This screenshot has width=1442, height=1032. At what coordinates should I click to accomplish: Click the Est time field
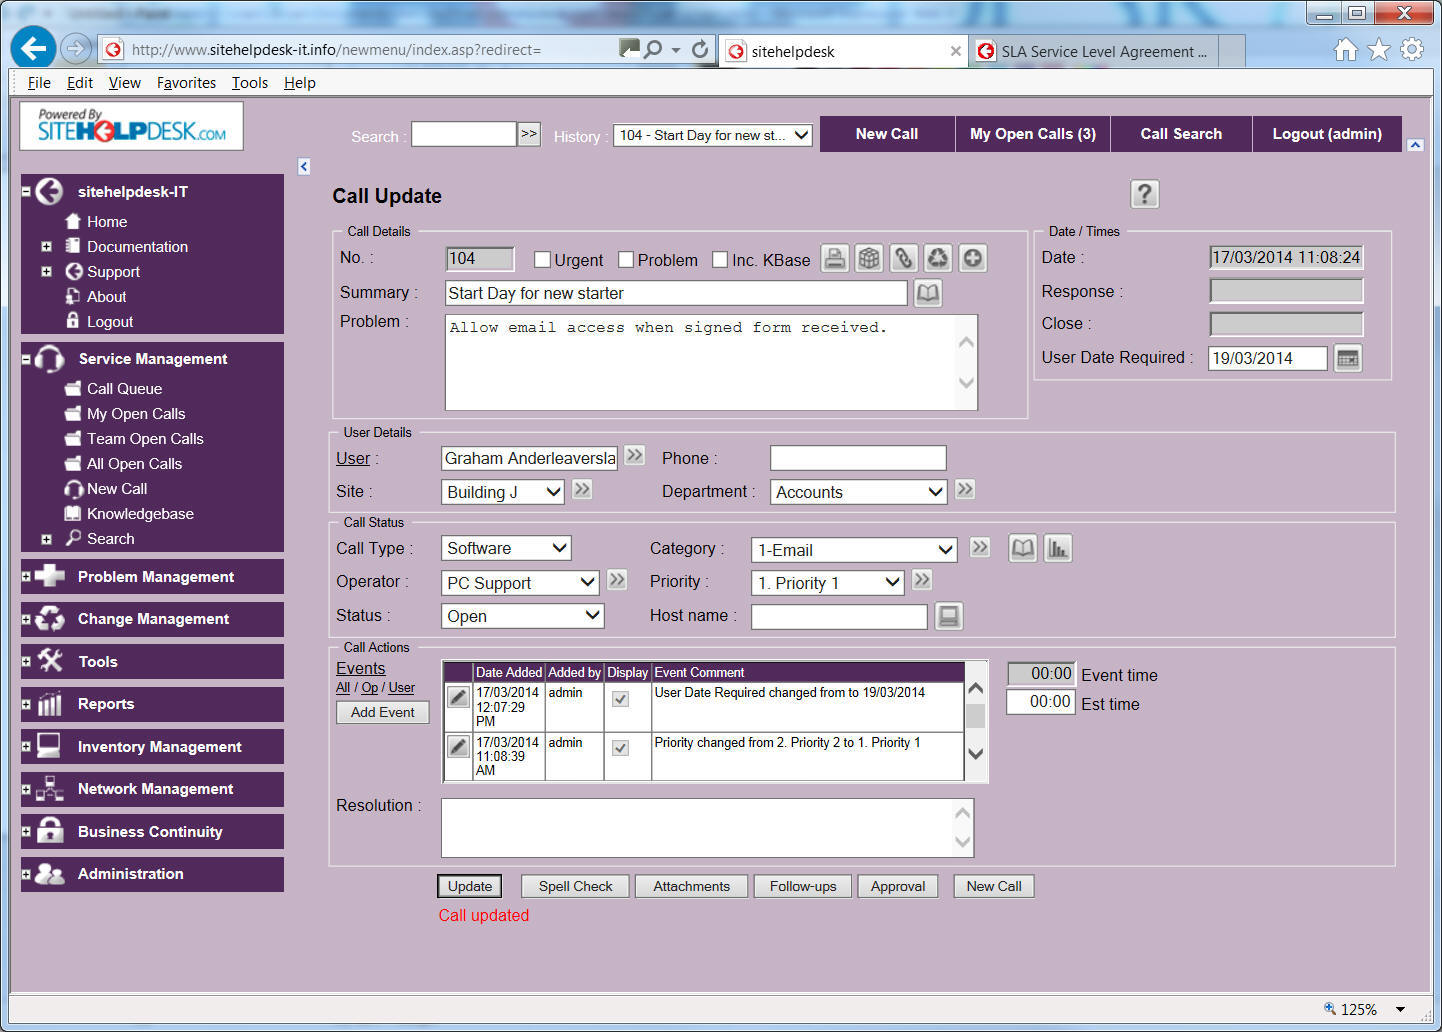(x=1041, y=702)
